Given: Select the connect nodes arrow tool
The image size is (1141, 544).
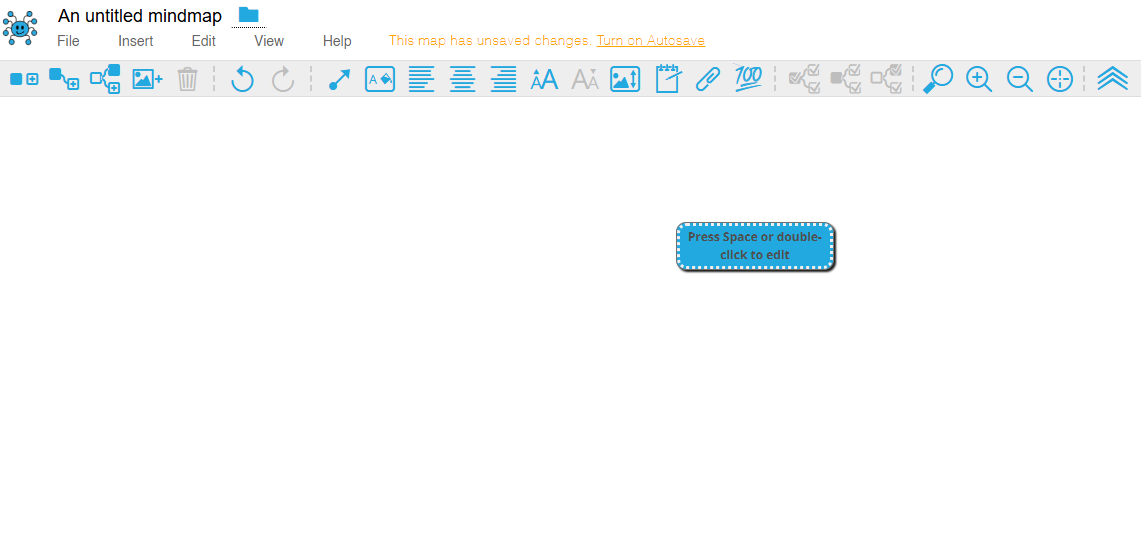Looking at the screenshot, I should [339, 79].
